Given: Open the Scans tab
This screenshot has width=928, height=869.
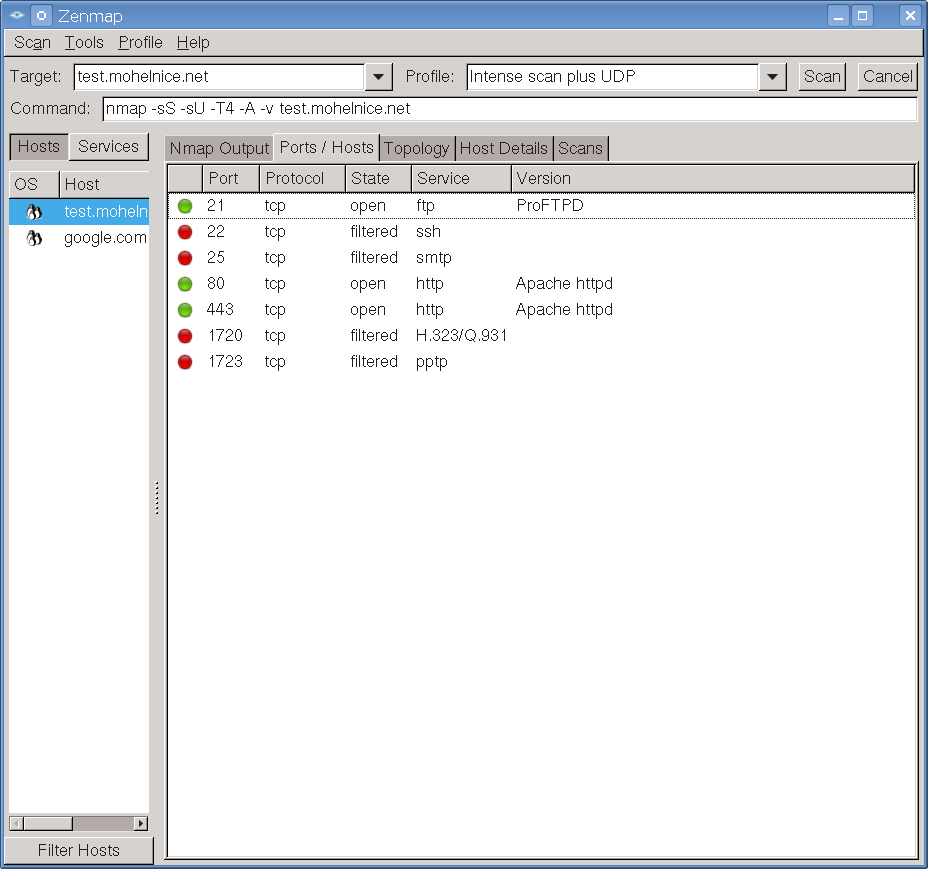Looking at the screenshot, I should point(581,148).
